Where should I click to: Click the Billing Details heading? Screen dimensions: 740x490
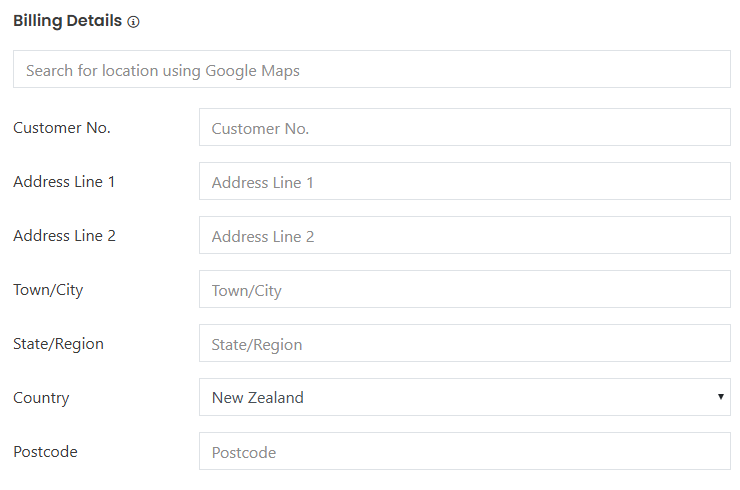[x=67, y=21]
